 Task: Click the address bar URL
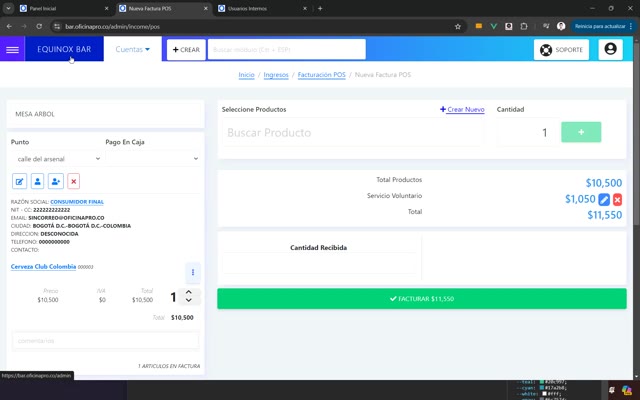tap(113, 27)
